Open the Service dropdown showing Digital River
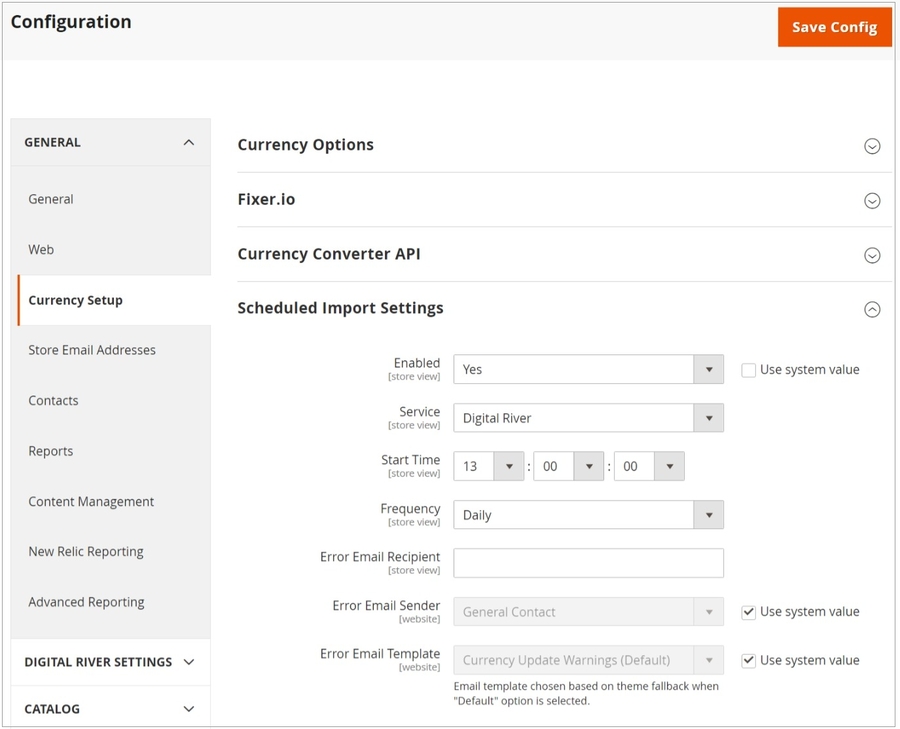The width and height of the screenshot is (900, 729). tap(588, 418)
